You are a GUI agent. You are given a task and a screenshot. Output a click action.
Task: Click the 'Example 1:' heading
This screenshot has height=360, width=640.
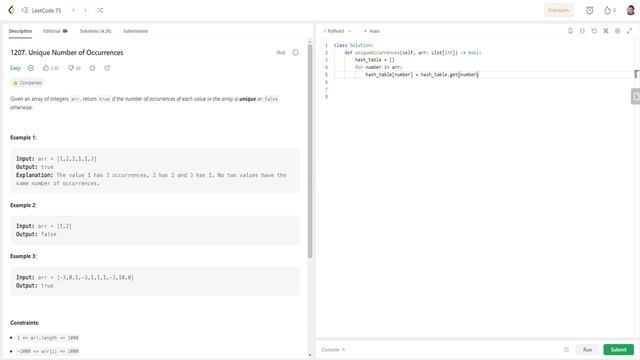[23, 138]
